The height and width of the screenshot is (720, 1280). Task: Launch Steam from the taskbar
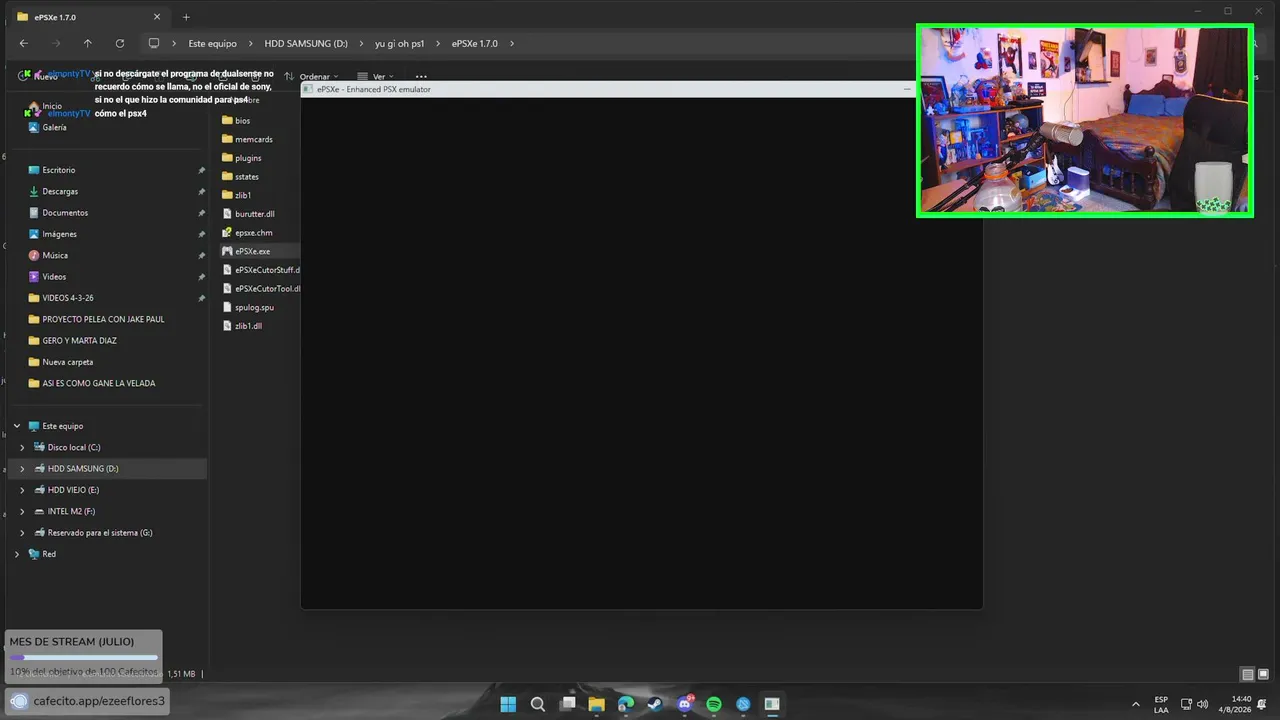(655, 704)
